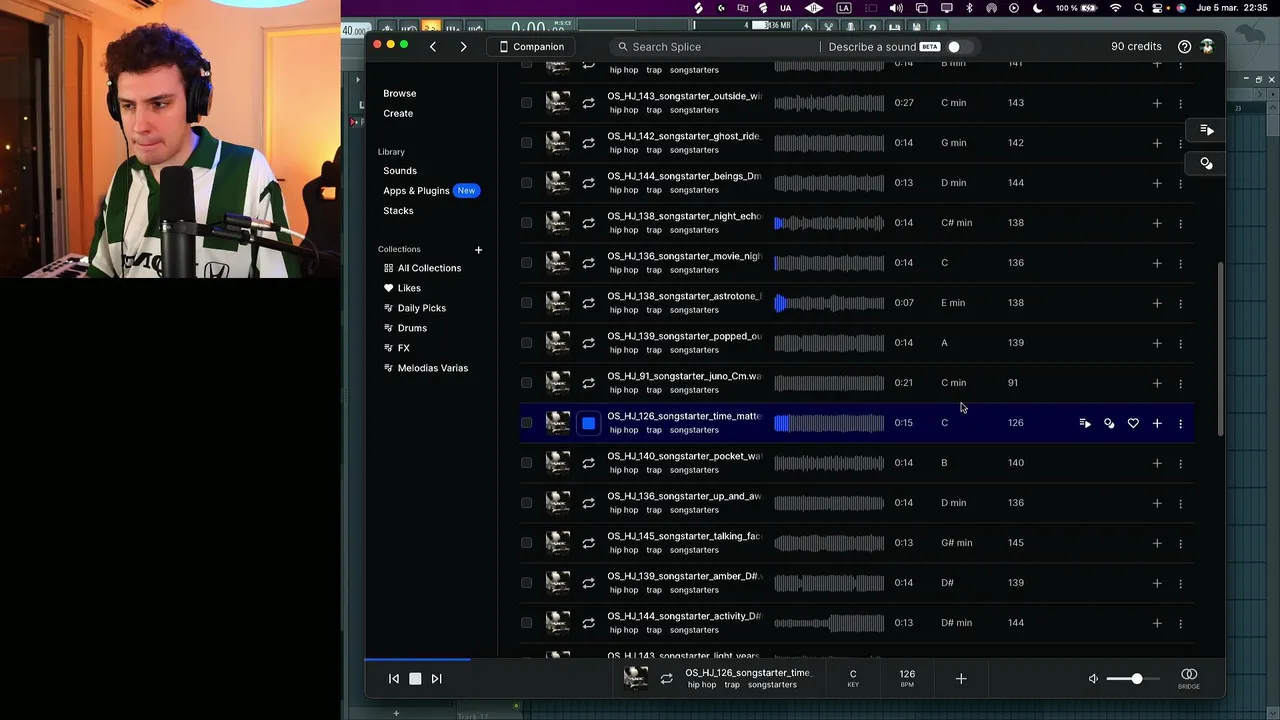
Task: Find similar sounds for time_matte sample
Action: coord(1109,423)
